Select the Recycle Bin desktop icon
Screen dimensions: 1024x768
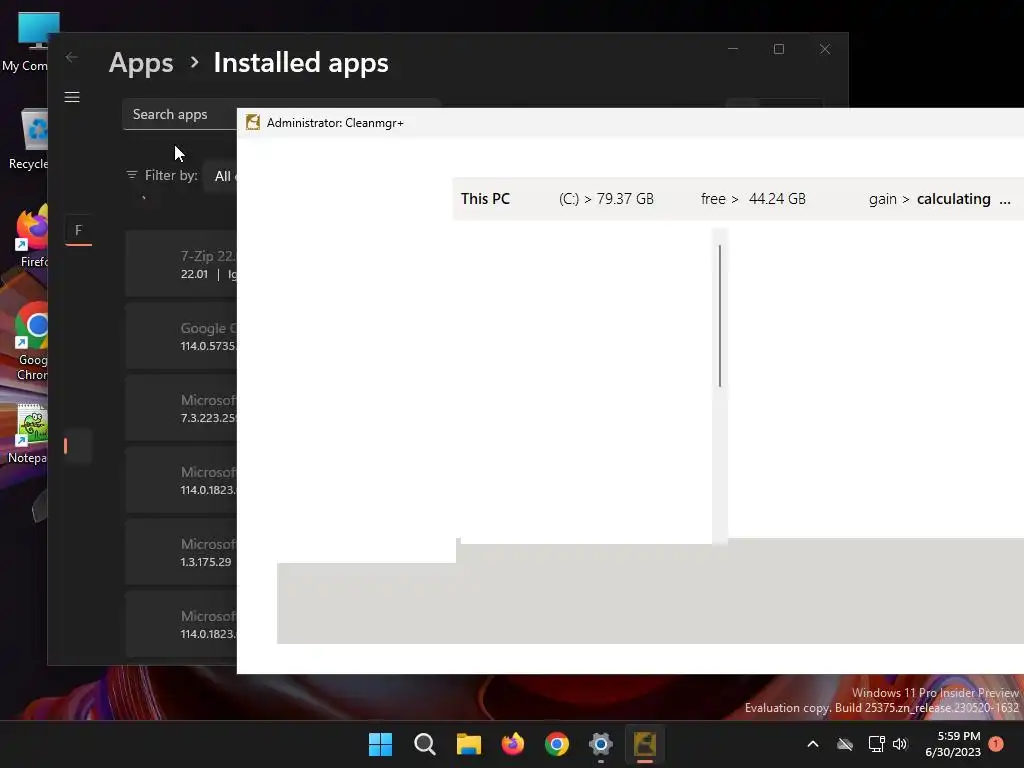(x=29, y=140)
